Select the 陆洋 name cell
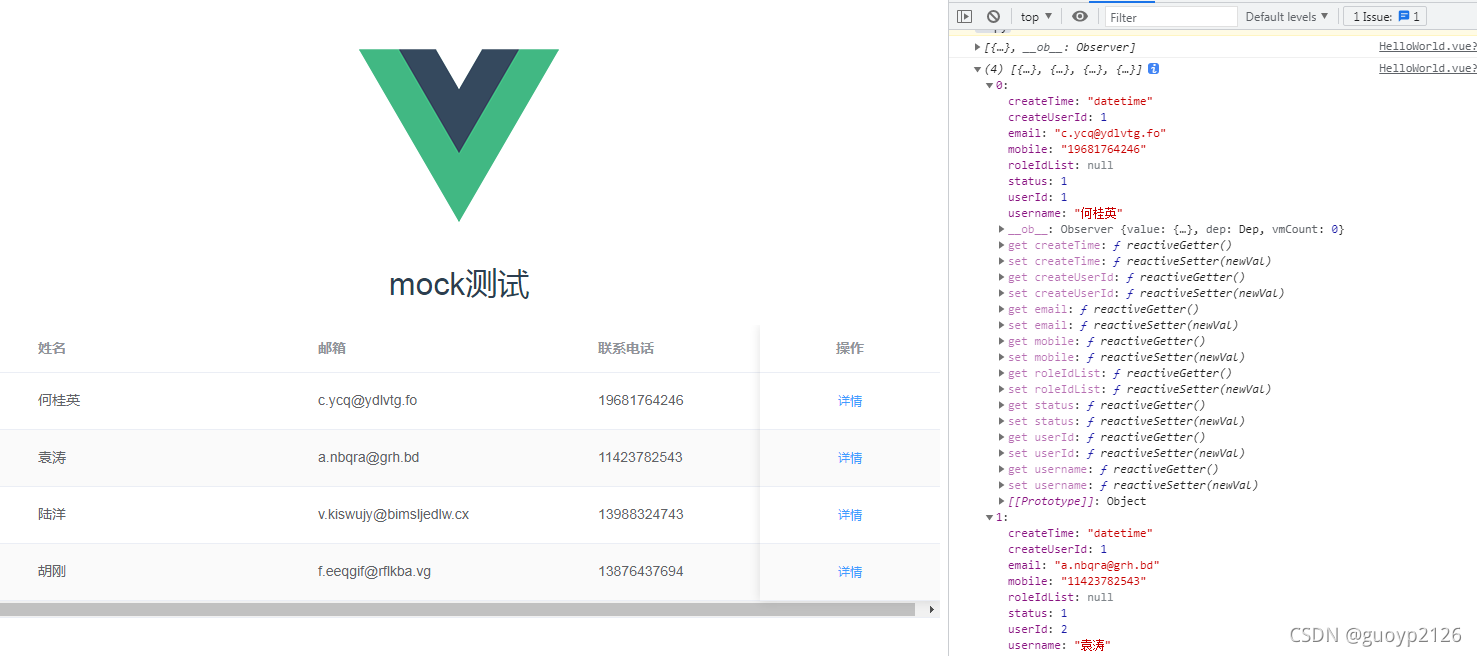This screenshot has height=656, width=1477. coord(52,514)
